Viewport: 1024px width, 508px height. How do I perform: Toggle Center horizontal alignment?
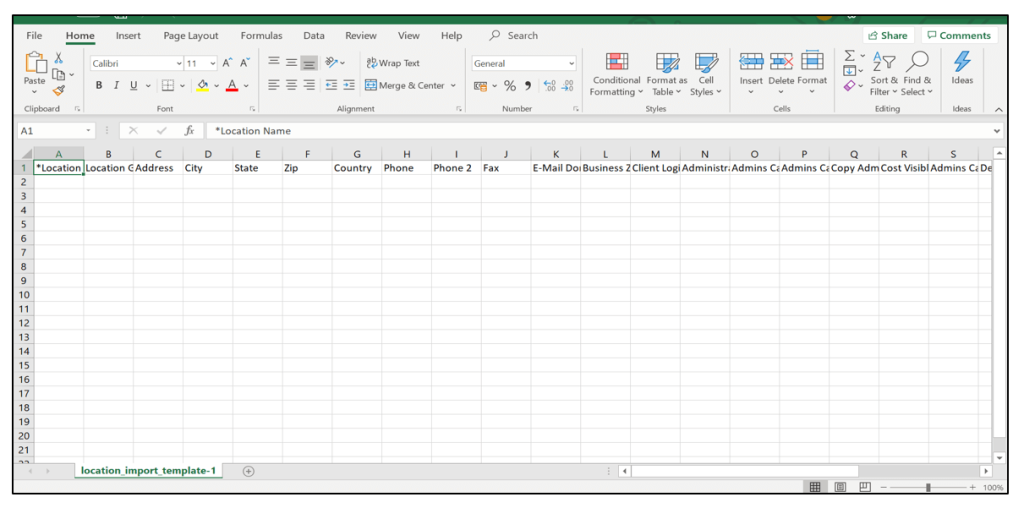pyautogui.click(x=292, y=86)
